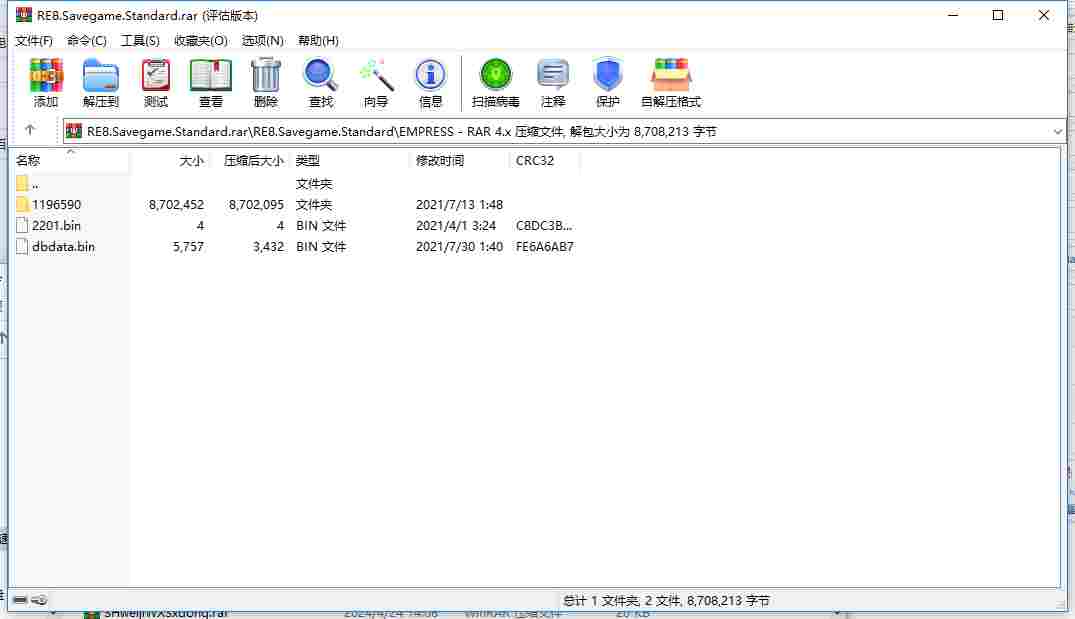This screenshot has height=619, width=1075.
Task: Click the C8DC3B... CRC32 value
Action: click(544, 226)
